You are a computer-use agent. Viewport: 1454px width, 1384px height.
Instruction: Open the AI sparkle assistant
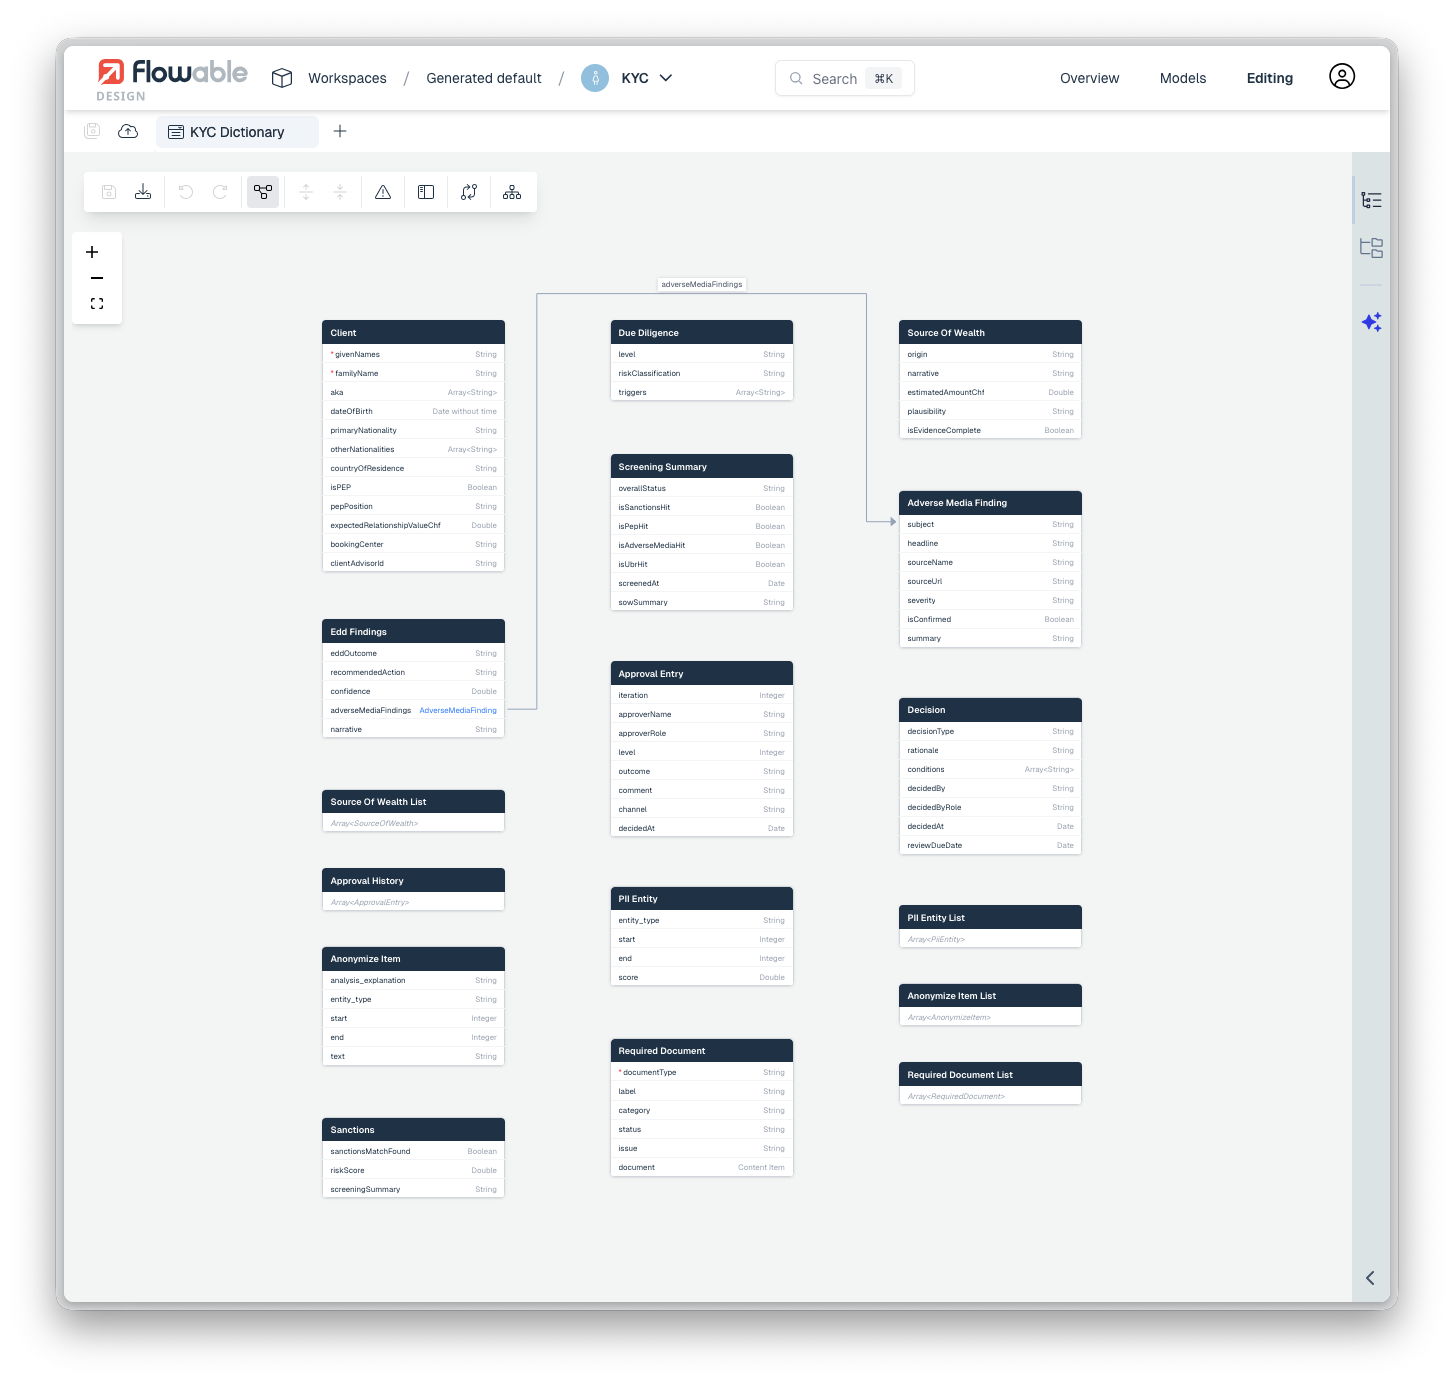[x=1372, y=322]
